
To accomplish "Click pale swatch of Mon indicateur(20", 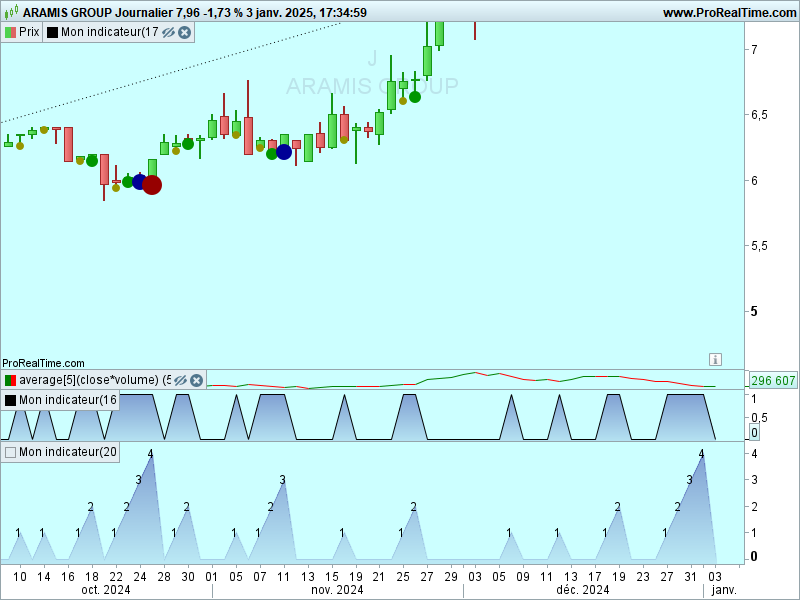I will click(x=10, y=453).
